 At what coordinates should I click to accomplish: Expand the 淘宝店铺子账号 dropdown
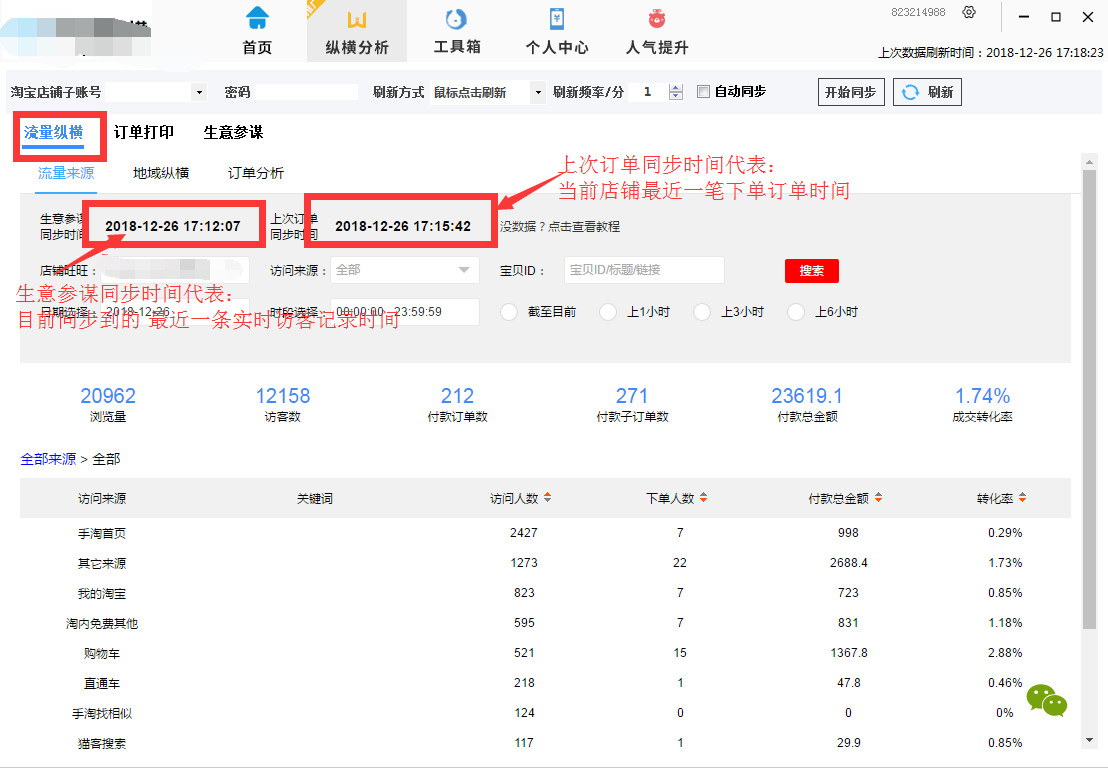coord(198,92)
